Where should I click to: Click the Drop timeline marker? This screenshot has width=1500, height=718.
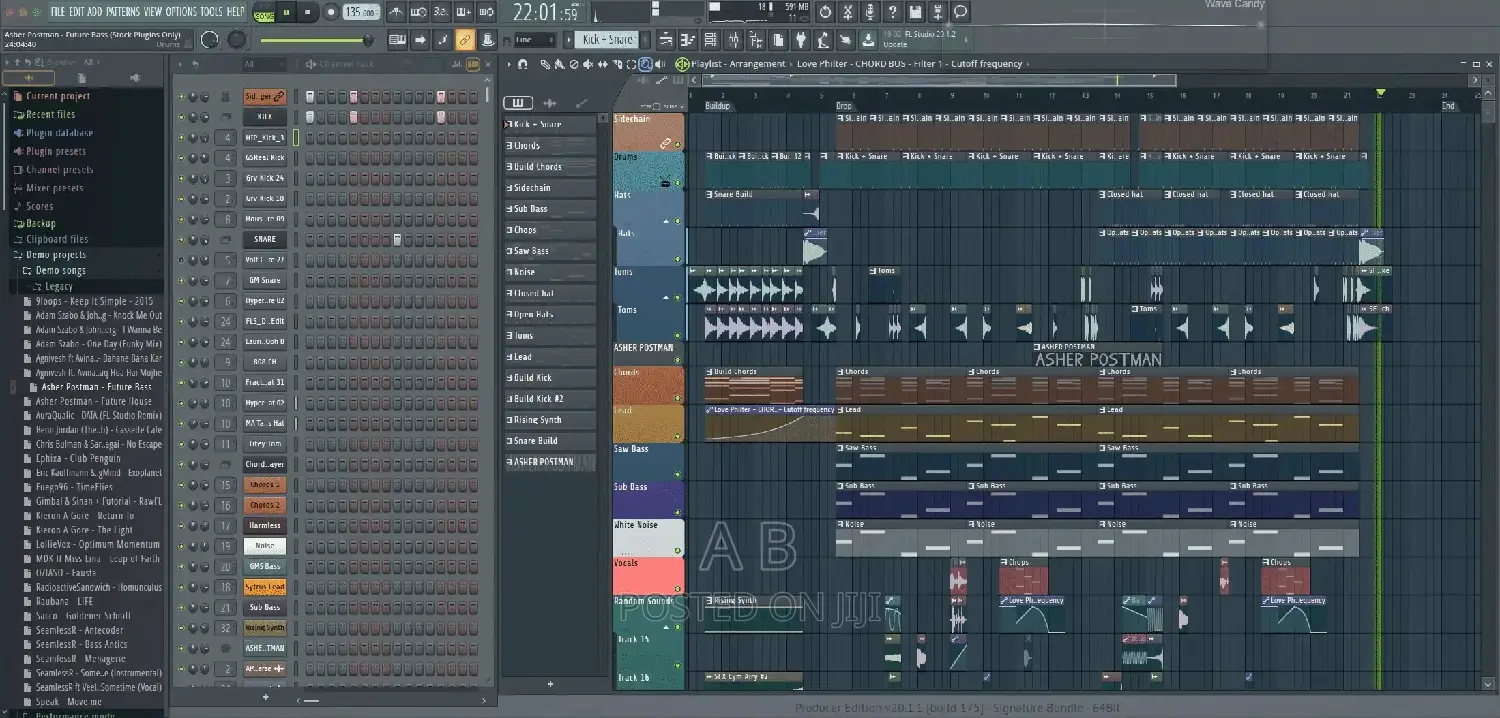point(845,106)
